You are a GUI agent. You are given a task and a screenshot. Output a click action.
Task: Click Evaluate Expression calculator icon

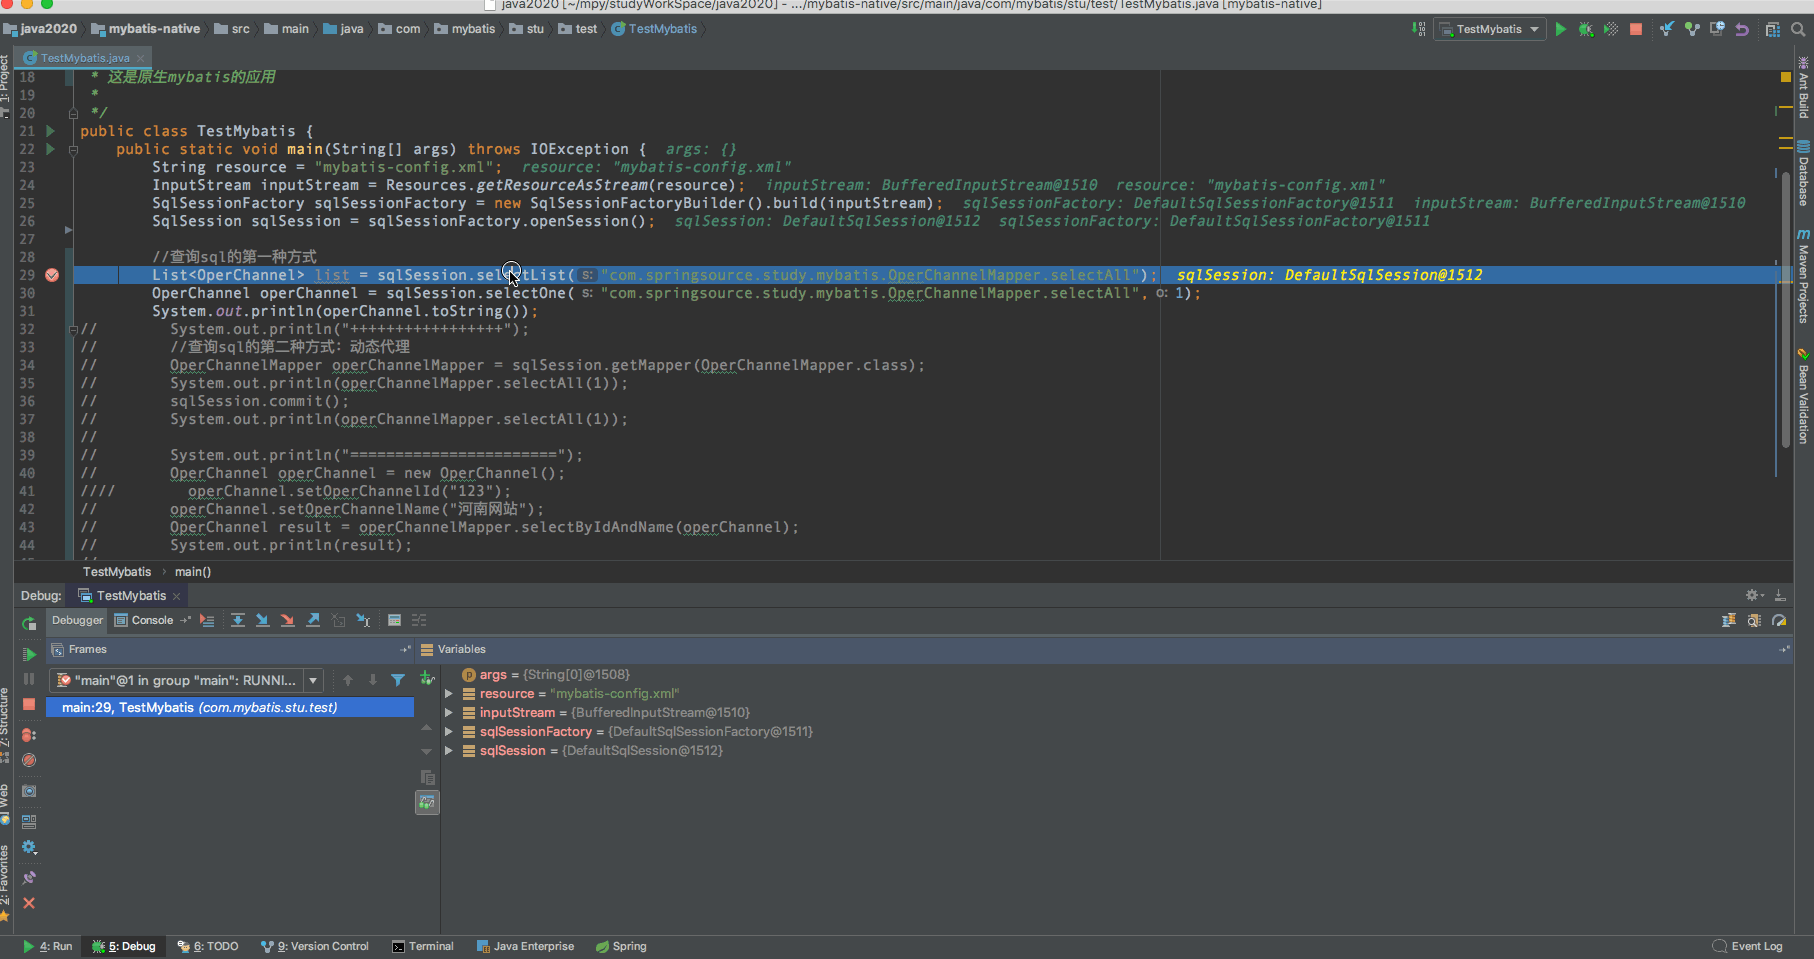(x=394, y=621)
